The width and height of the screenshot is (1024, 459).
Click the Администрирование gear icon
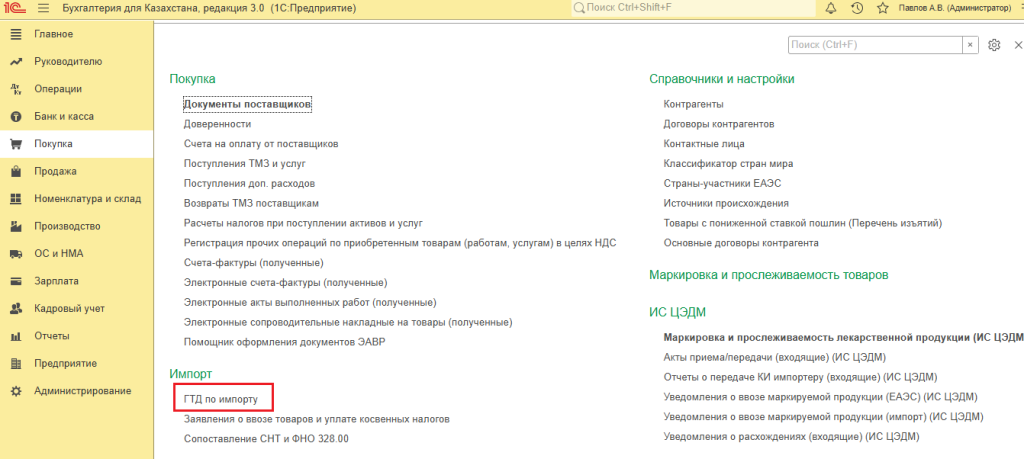click(16, 391)
